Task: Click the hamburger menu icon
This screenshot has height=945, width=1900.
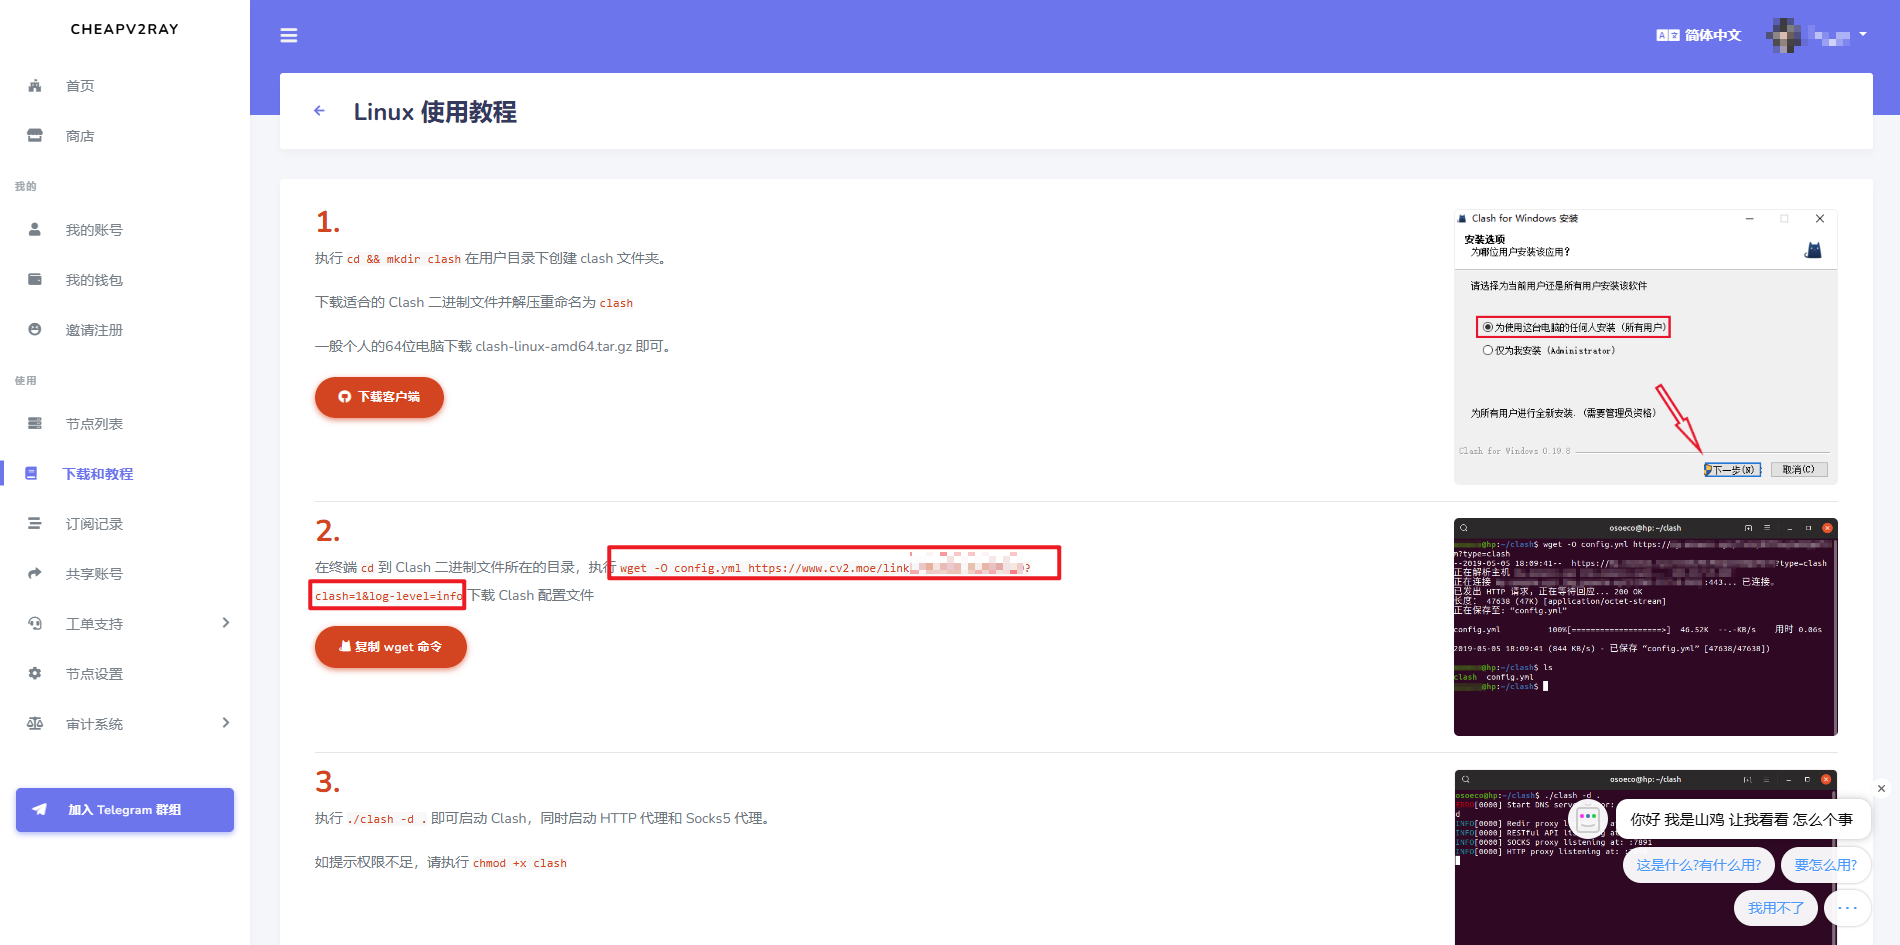Action: (x=289, y=36)
